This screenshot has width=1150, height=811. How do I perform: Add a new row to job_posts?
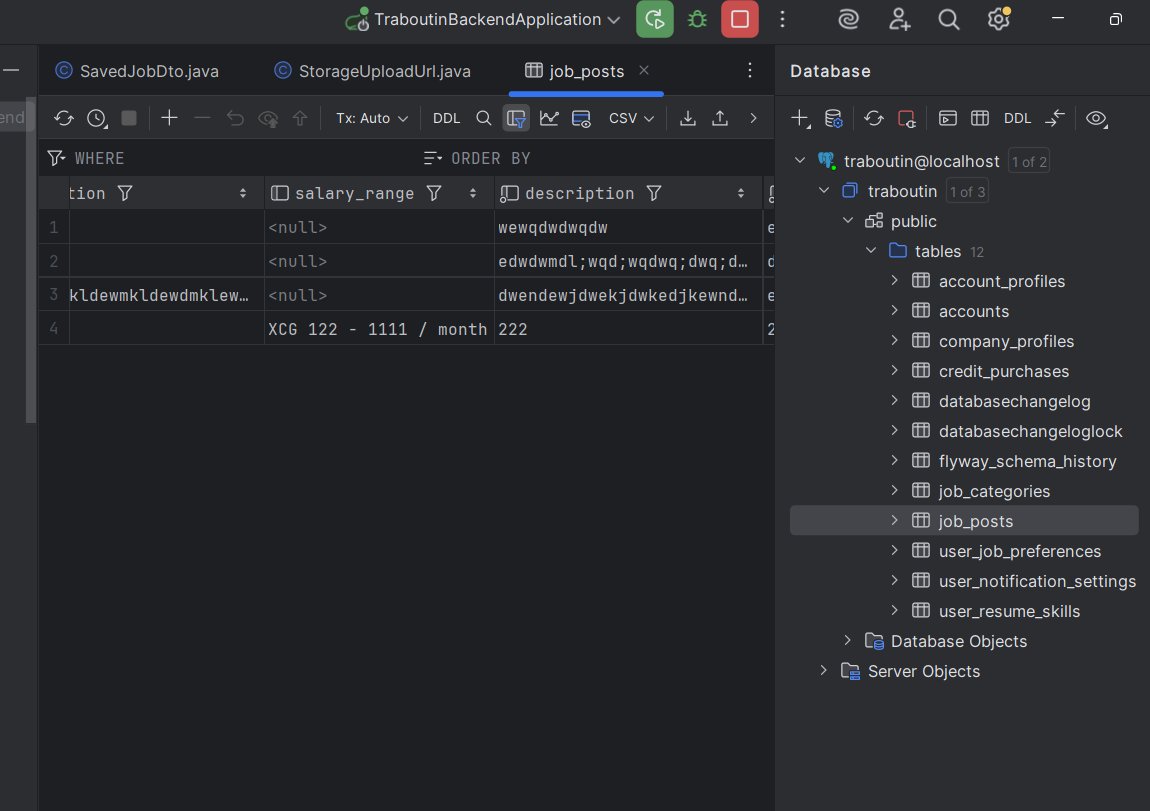click(x=169, y=118)
